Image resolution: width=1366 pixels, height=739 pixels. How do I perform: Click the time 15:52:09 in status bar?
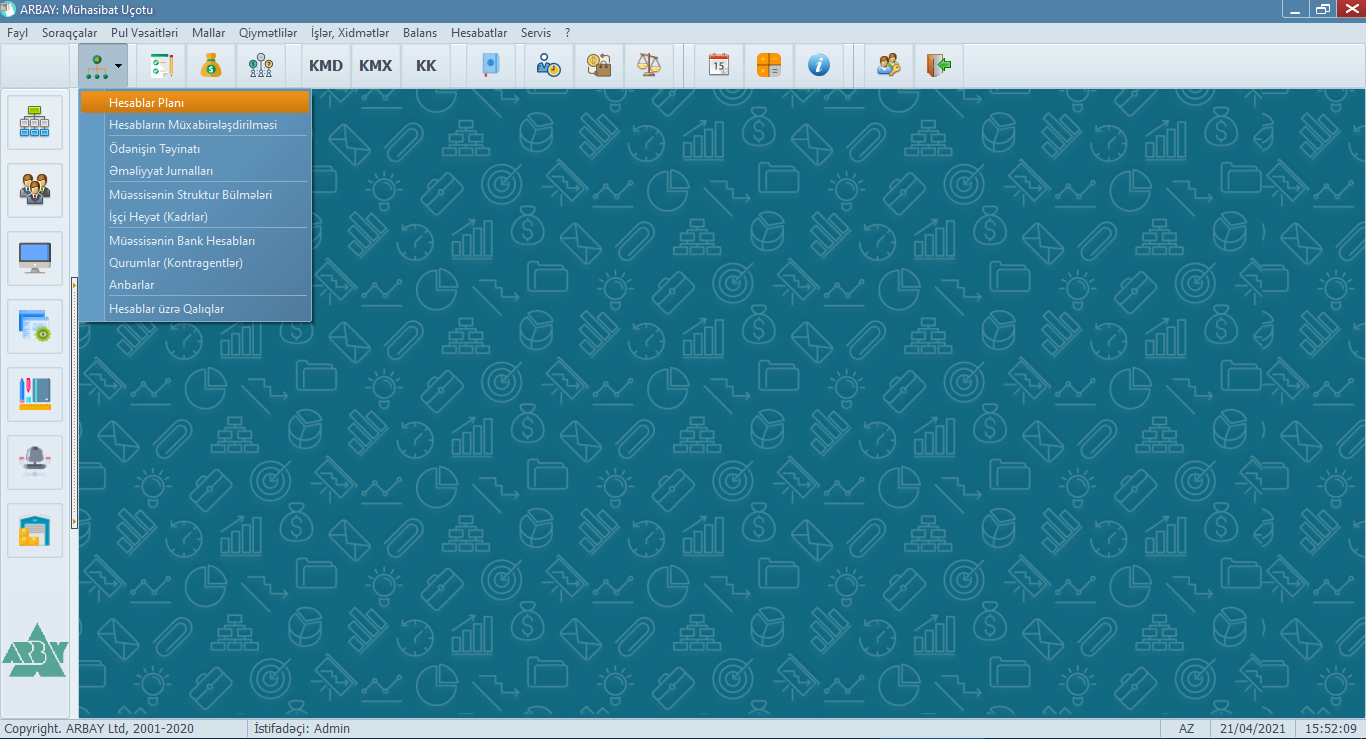1330,729
